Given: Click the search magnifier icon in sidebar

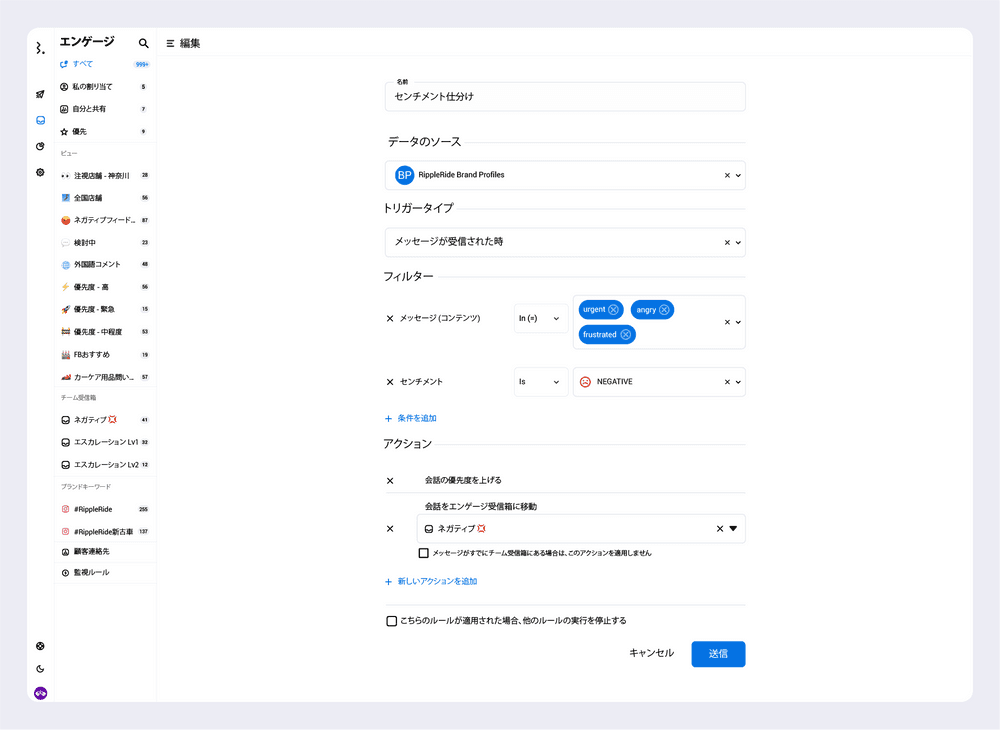Looking at the screenshot, I should pos(144,43).
